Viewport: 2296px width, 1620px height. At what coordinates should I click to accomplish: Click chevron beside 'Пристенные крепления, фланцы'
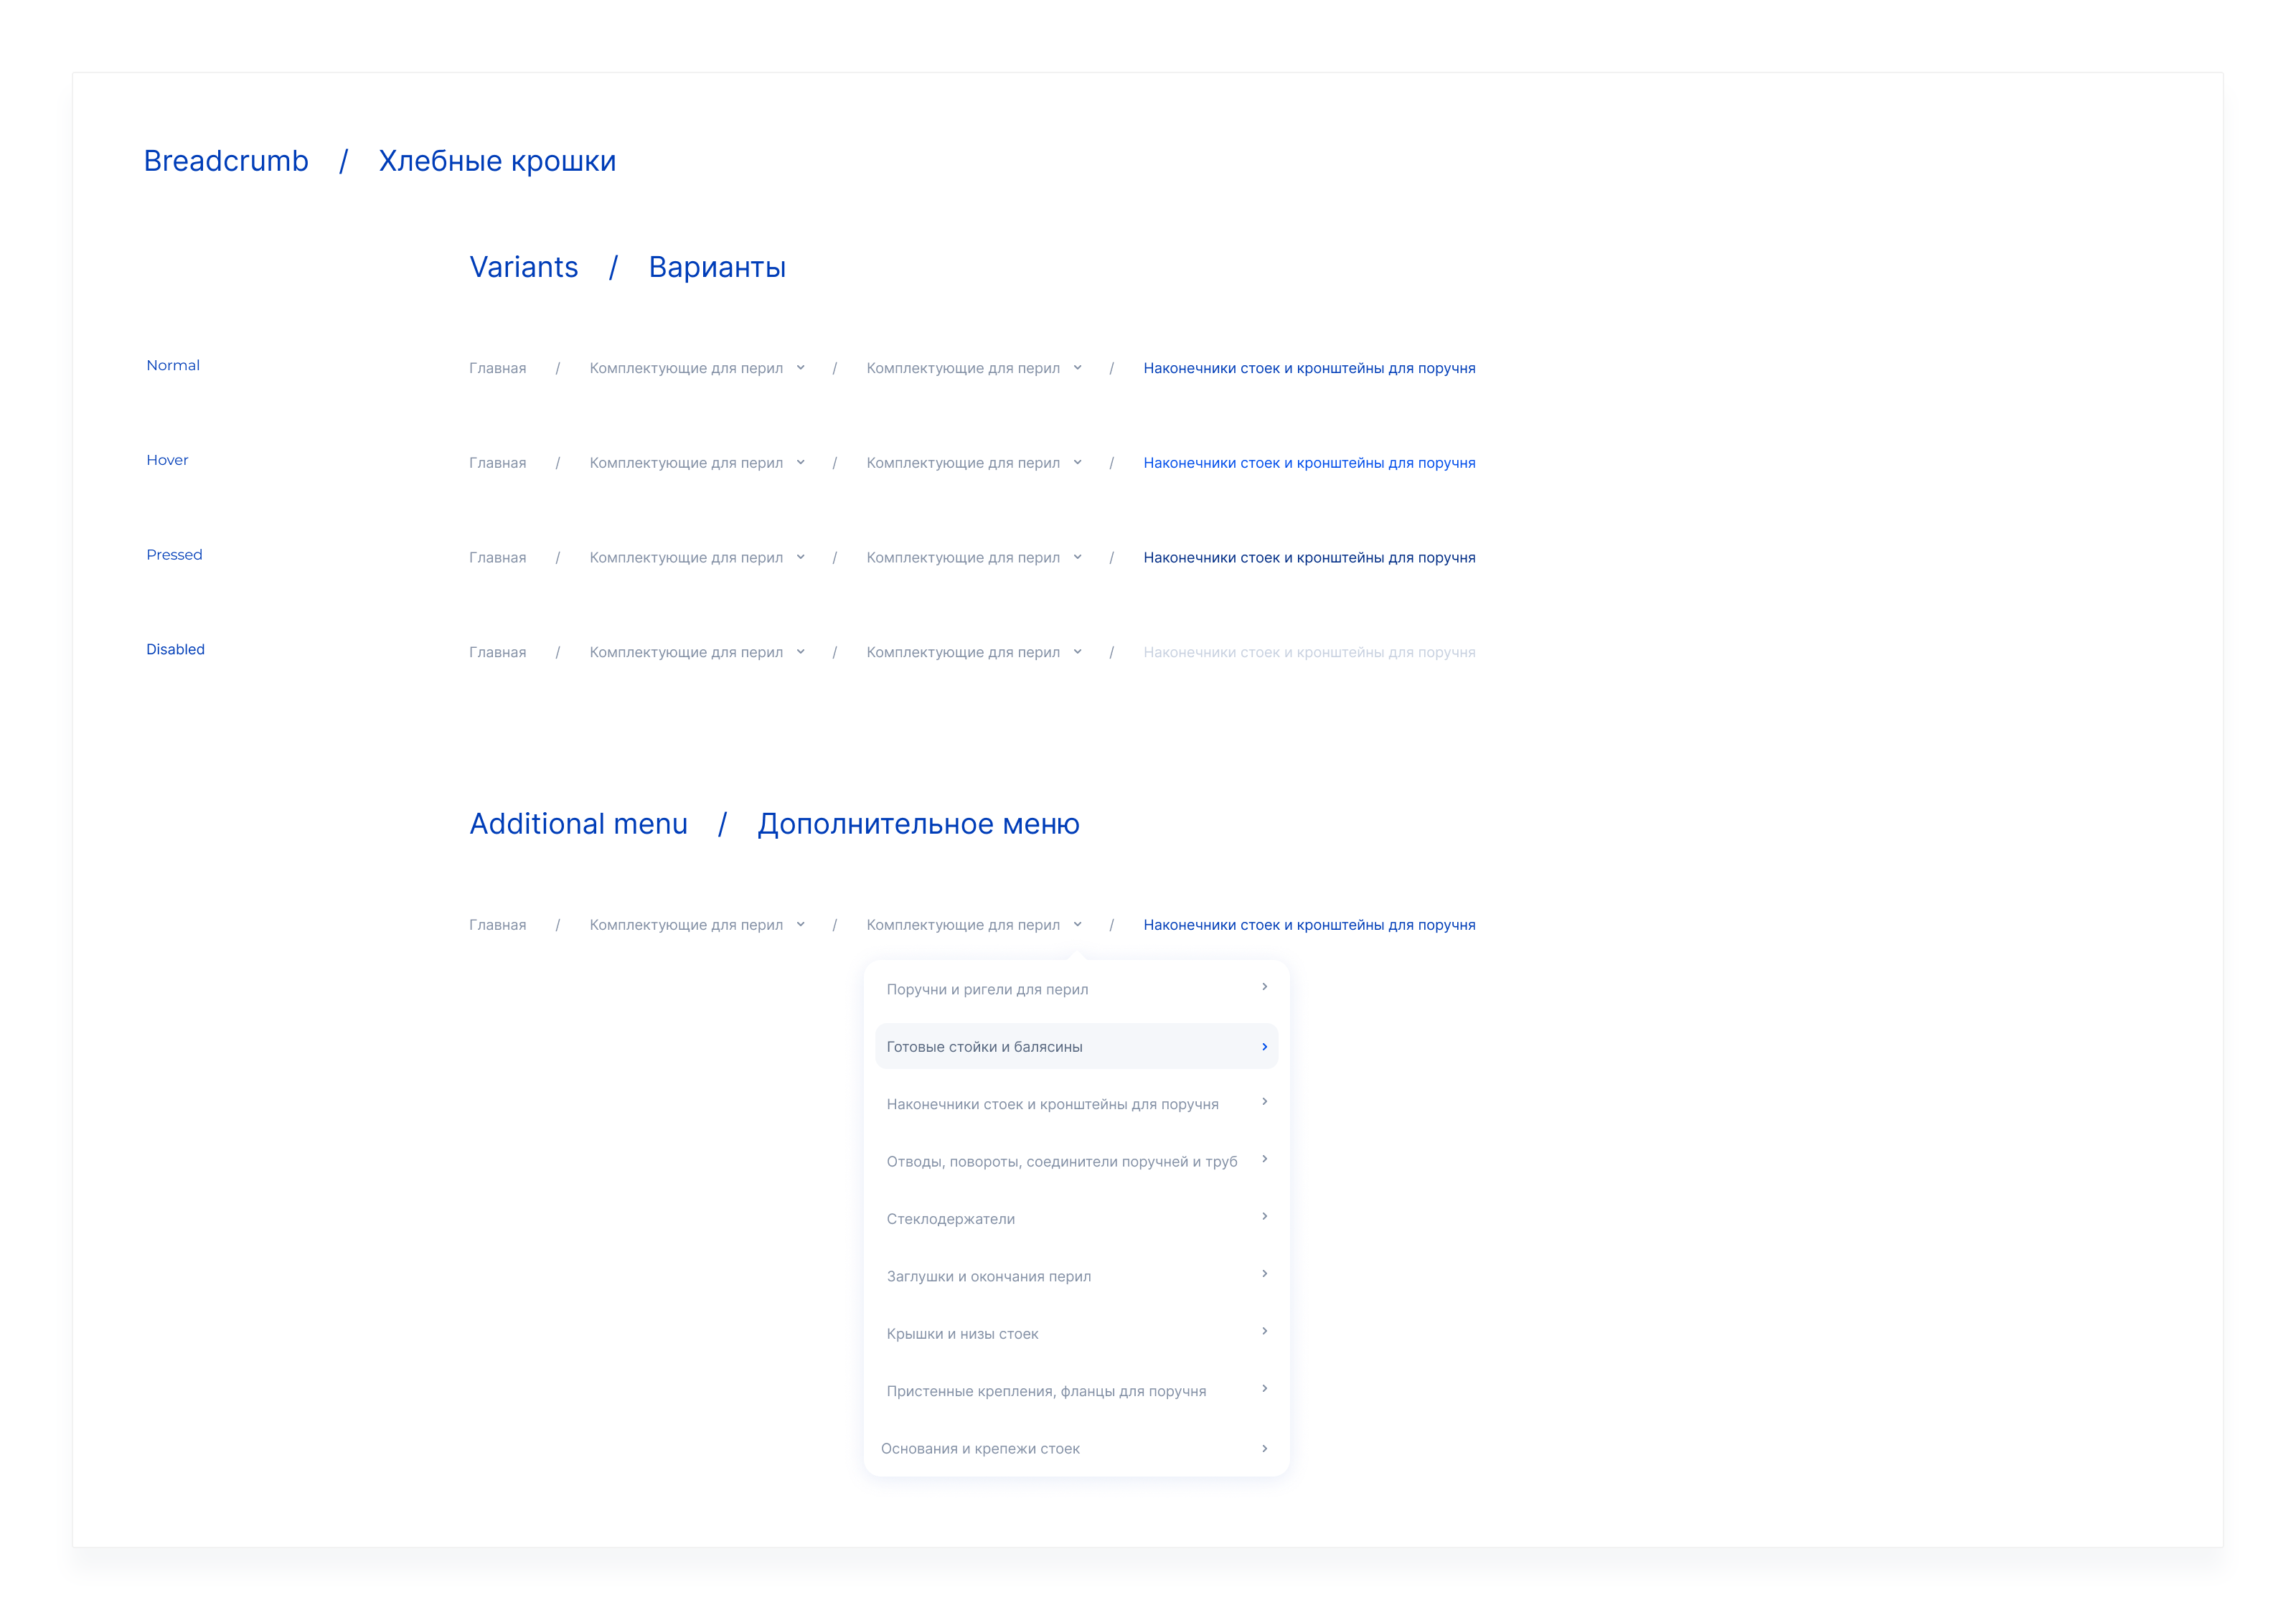[x=1264, y=1389]
